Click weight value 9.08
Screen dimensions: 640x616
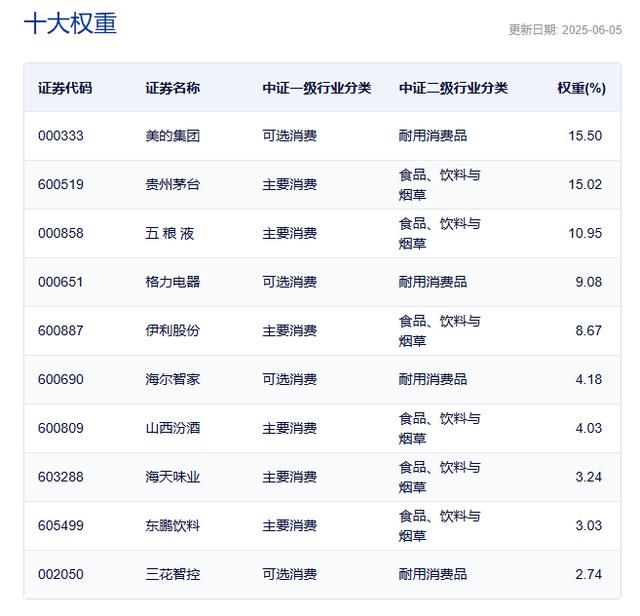coord(589,282)
